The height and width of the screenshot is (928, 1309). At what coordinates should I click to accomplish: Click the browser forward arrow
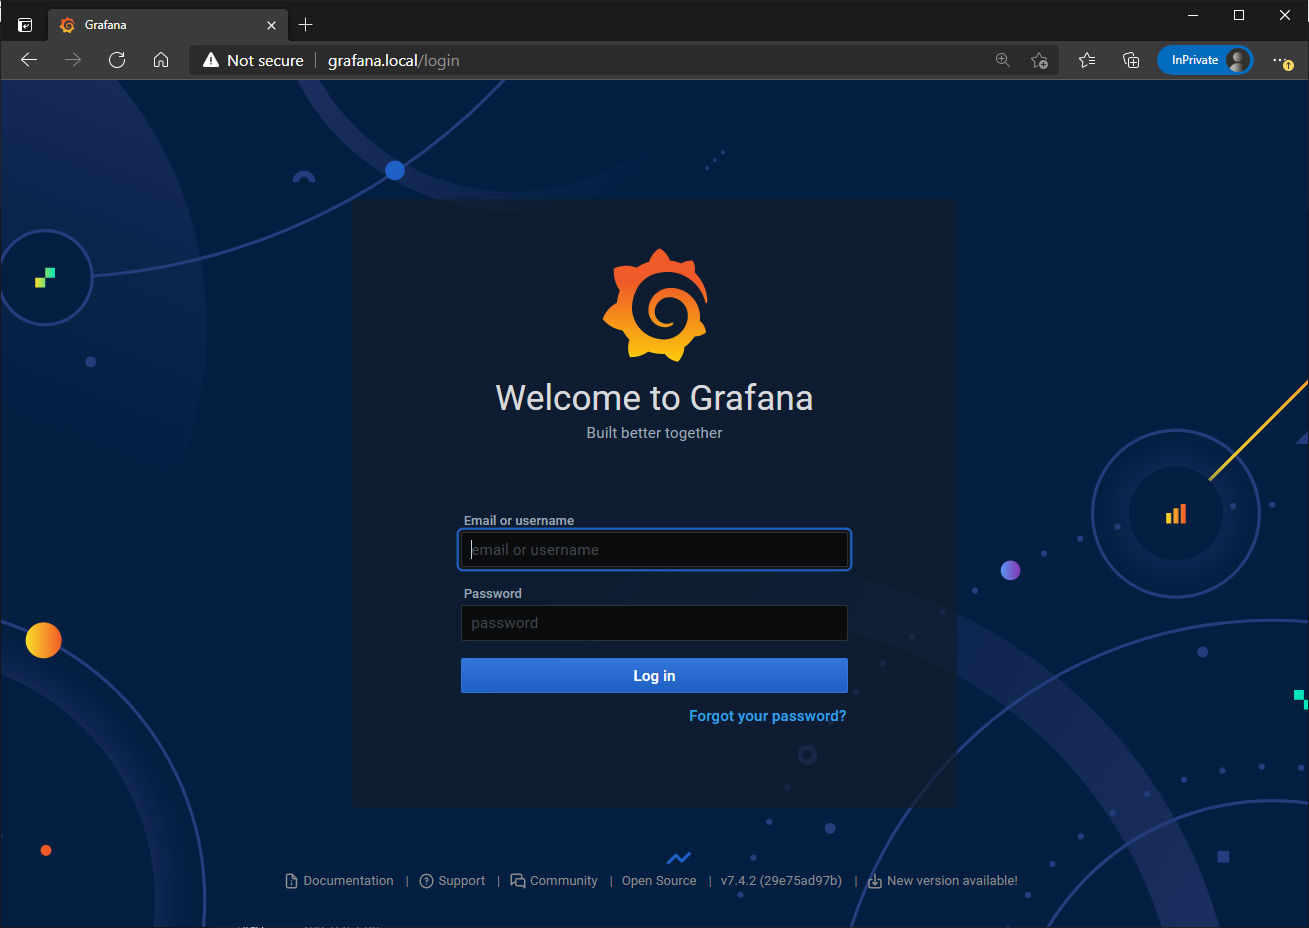73,60
